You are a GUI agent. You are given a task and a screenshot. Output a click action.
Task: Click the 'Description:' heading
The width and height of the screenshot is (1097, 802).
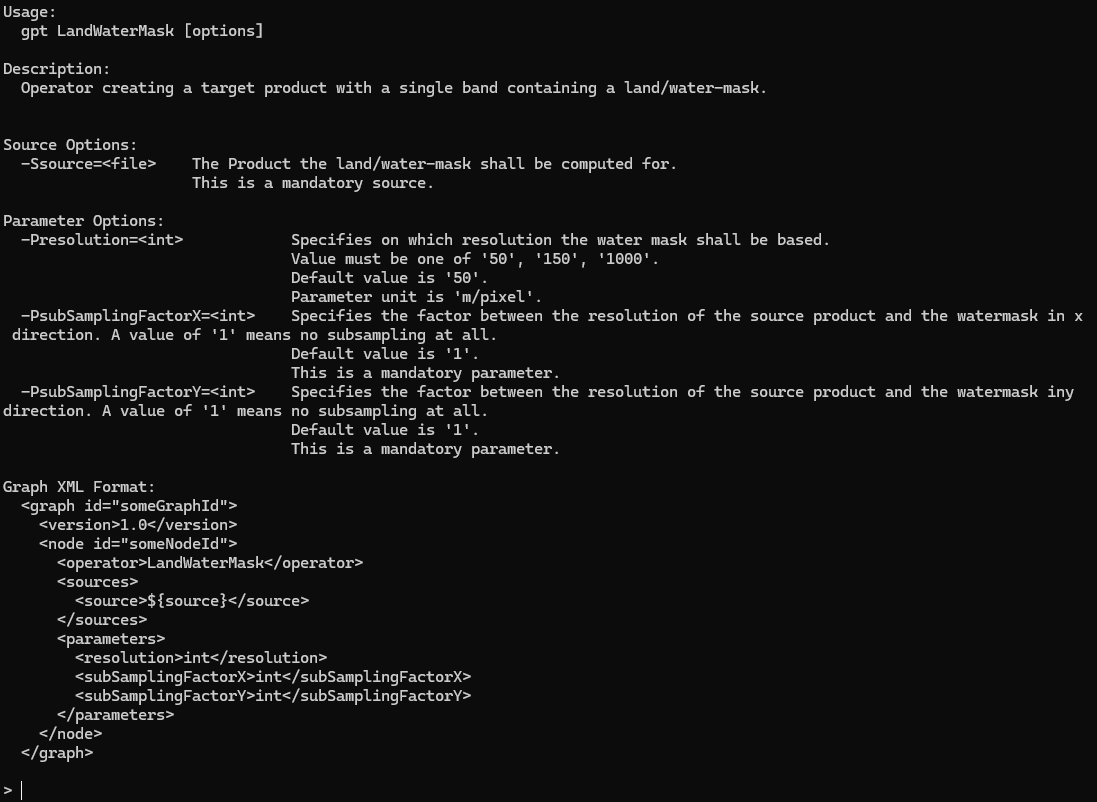point(57,69)
